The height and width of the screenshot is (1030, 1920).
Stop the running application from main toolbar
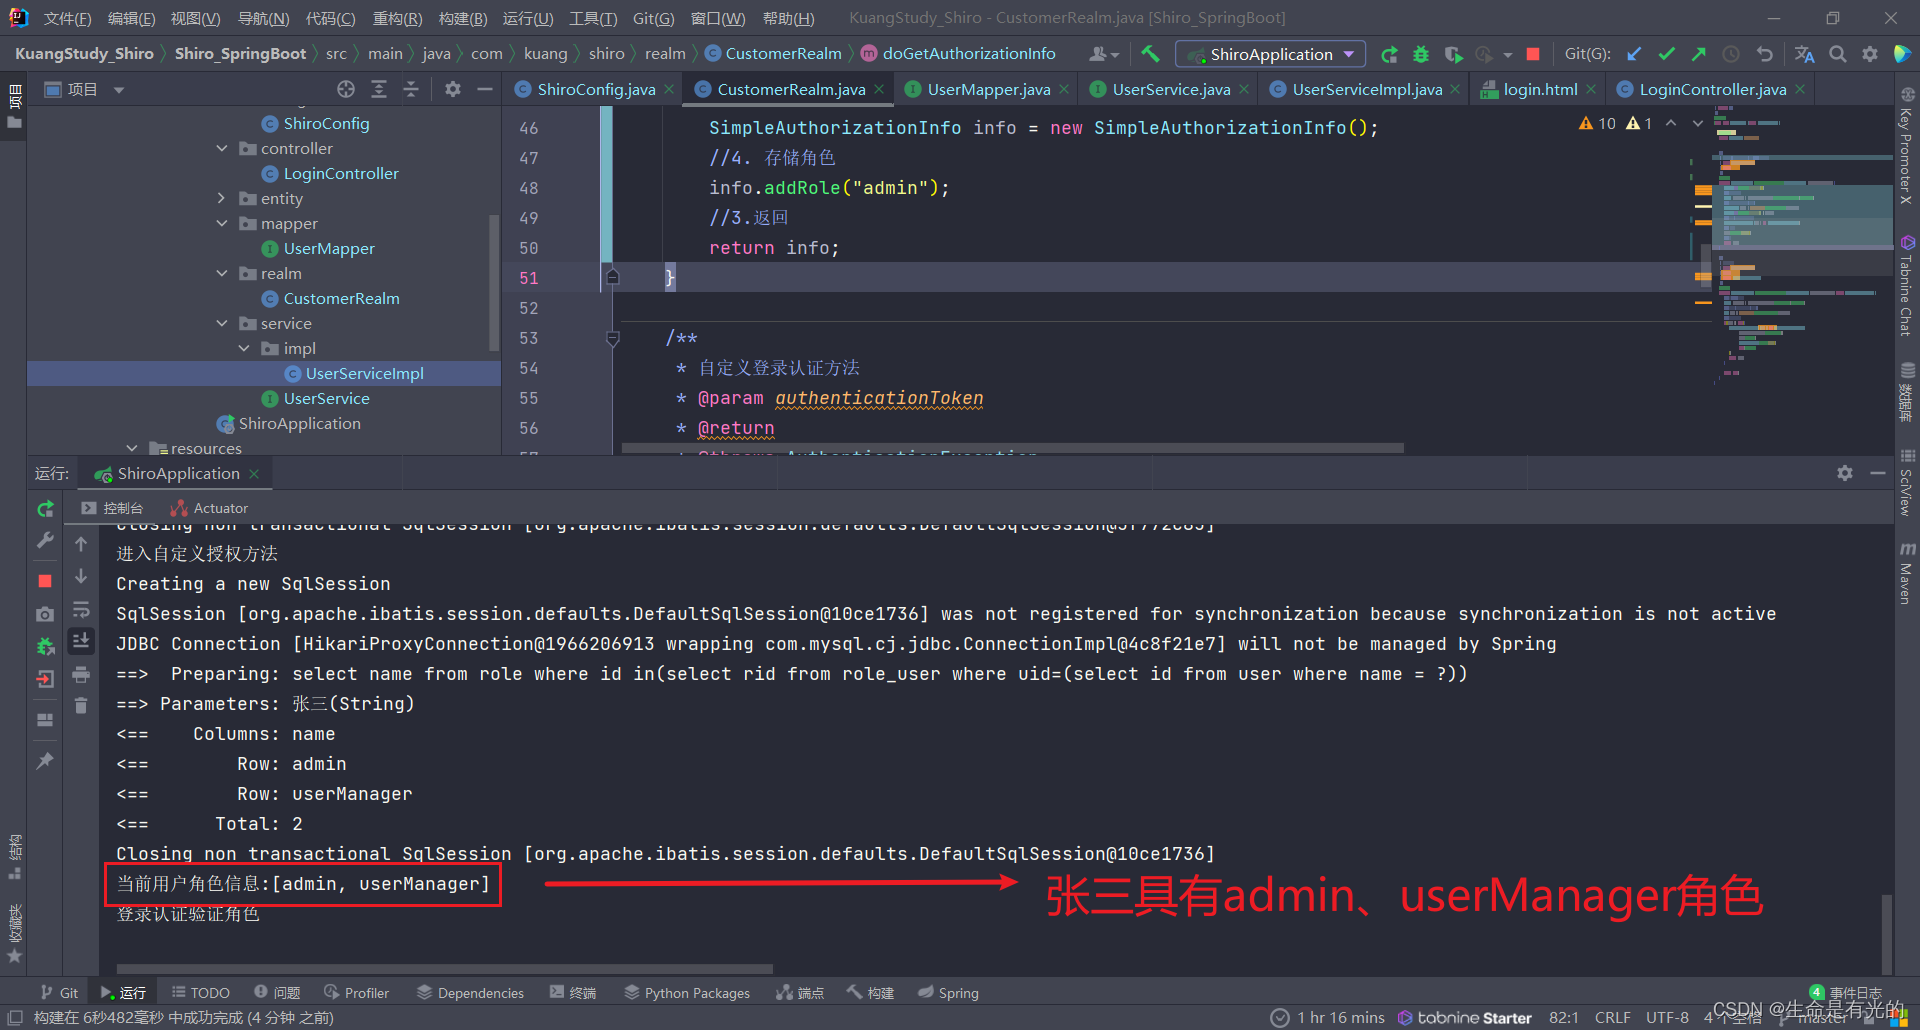coord(1533,54)
